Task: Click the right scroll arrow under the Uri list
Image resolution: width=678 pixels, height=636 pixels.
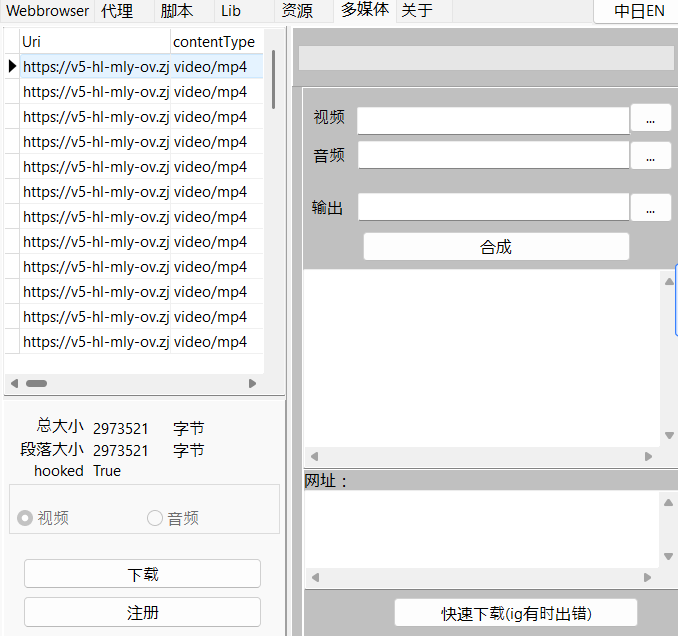Action: click(x=253, y=383)
